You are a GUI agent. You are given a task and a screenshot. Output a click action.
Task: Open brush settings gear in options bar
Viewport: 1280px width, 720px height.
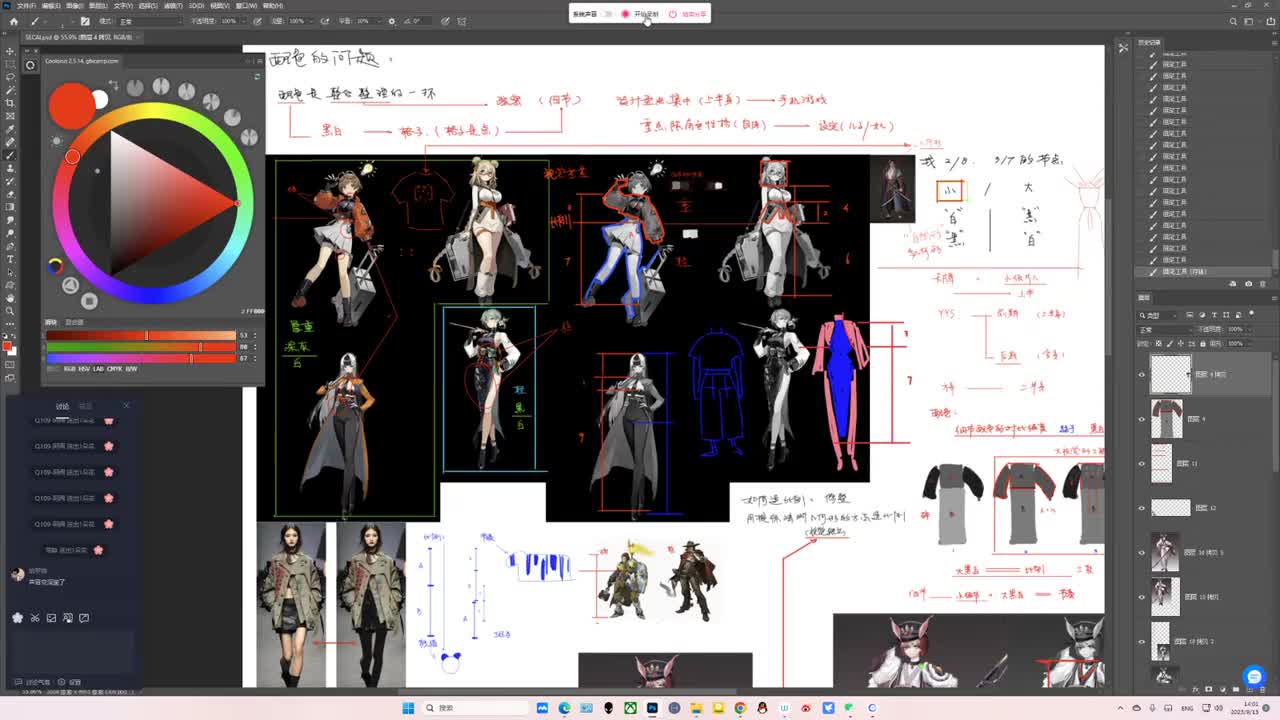[391, 21]
